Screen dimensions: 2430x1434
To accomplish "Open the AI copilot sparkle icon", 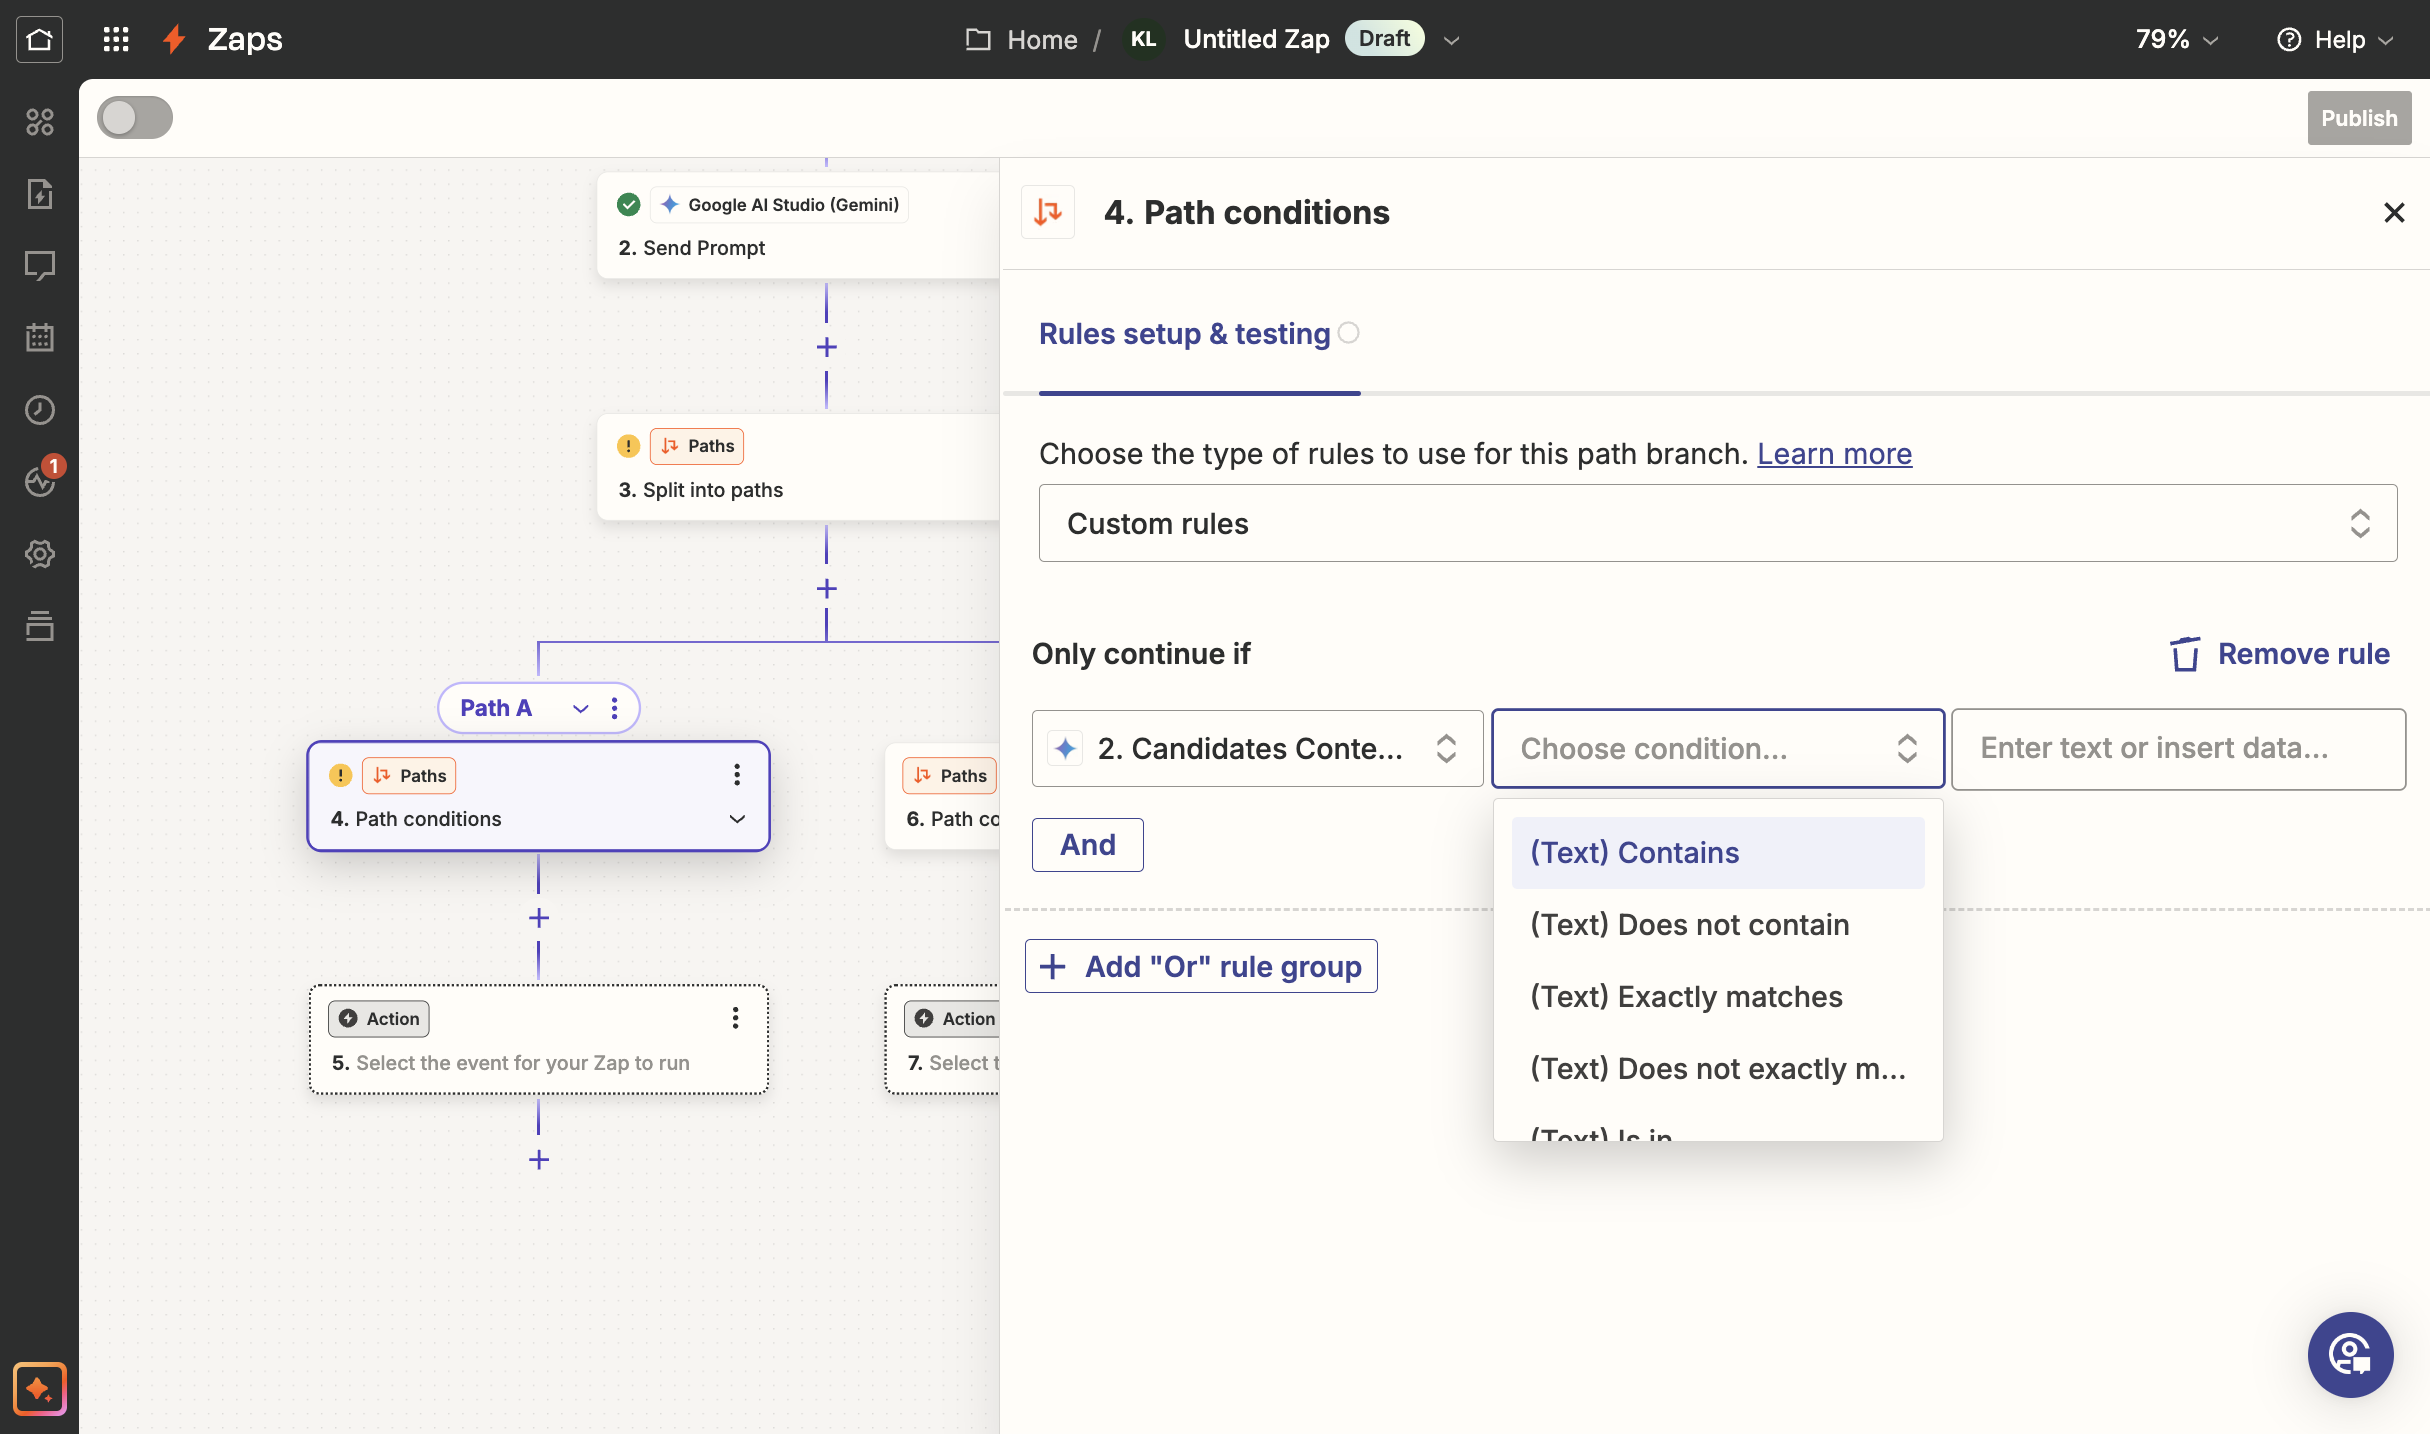I will point(39,1388).
